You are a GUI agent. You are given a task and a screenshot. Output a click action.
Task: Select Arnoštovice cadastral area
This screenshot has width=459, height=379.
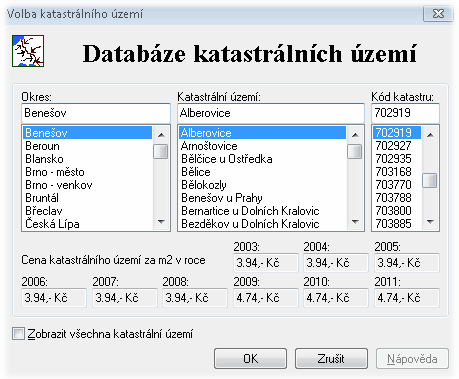point(262,146)
